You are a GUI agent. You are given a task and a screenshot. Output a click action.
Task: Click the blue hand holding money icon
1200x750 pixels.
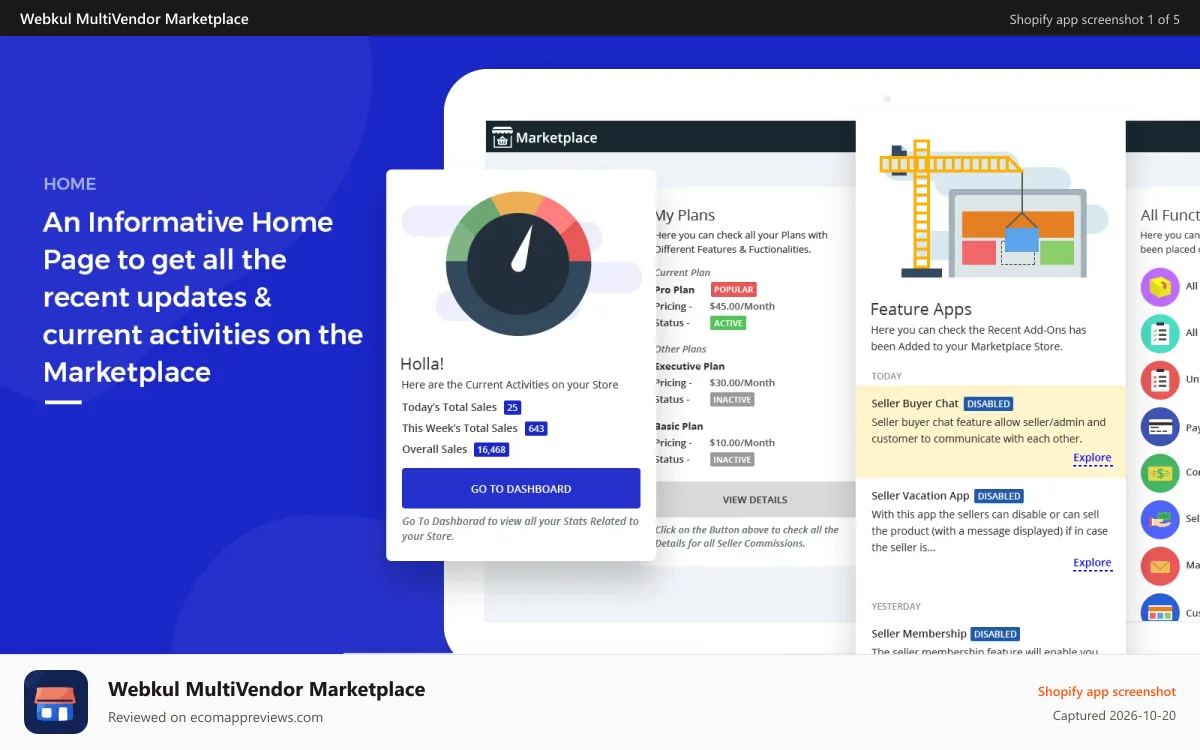[1160, 520]
